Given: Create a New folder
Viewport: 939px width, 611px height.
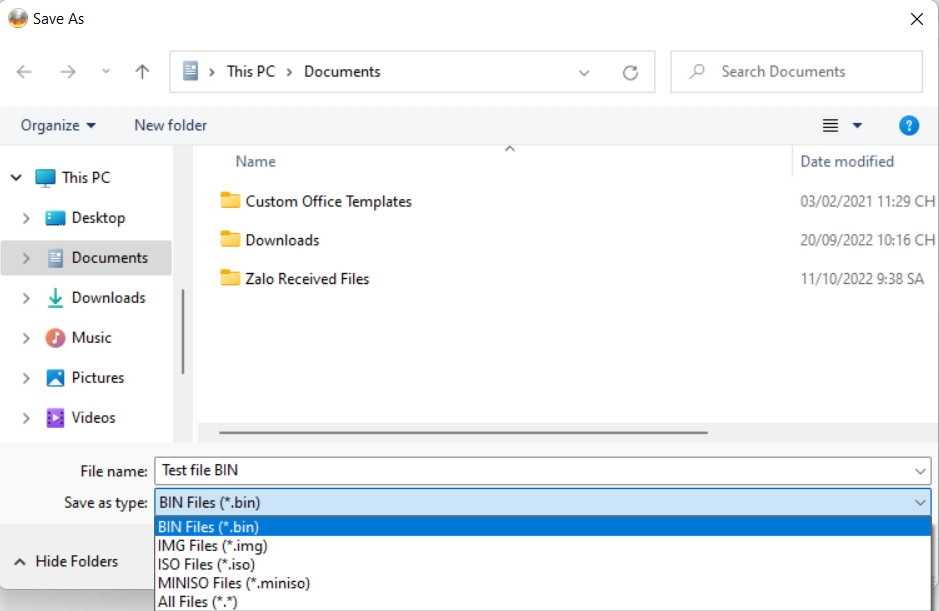Looking at the screenshot, I should pyautogui.click(x=171, y=125).
